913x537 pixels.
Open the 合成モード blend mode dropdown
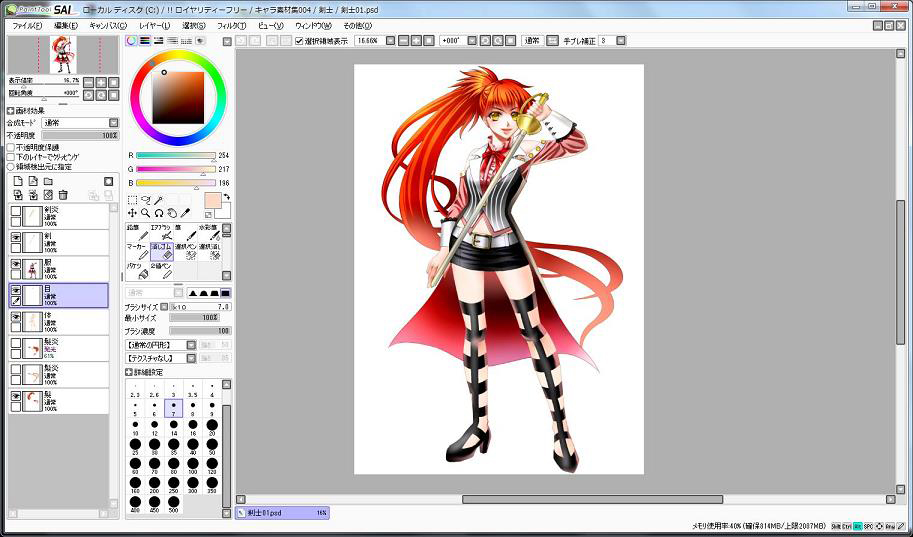79,123
